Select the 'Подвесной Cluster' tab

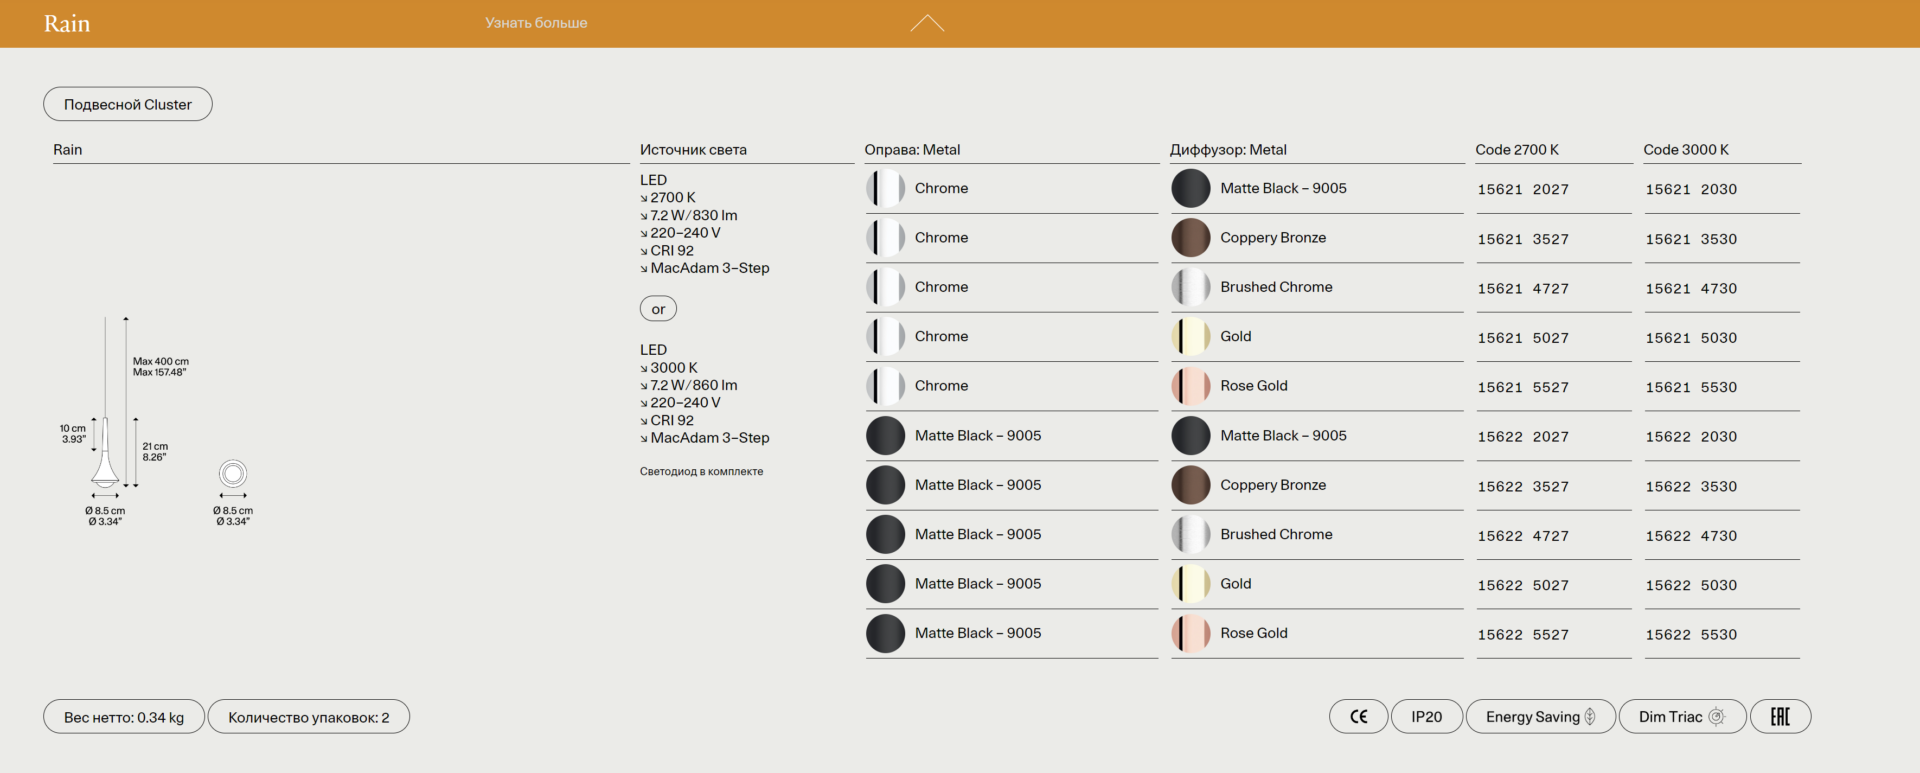128,104
